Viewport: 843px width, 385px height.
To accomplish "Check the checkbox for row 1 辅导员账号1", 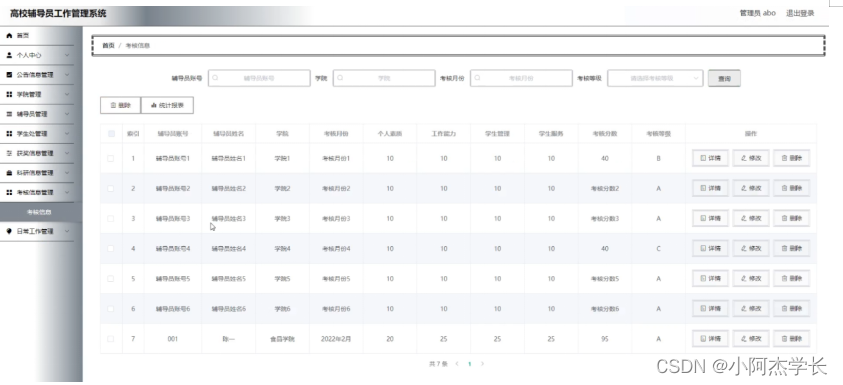I will 111,159.
